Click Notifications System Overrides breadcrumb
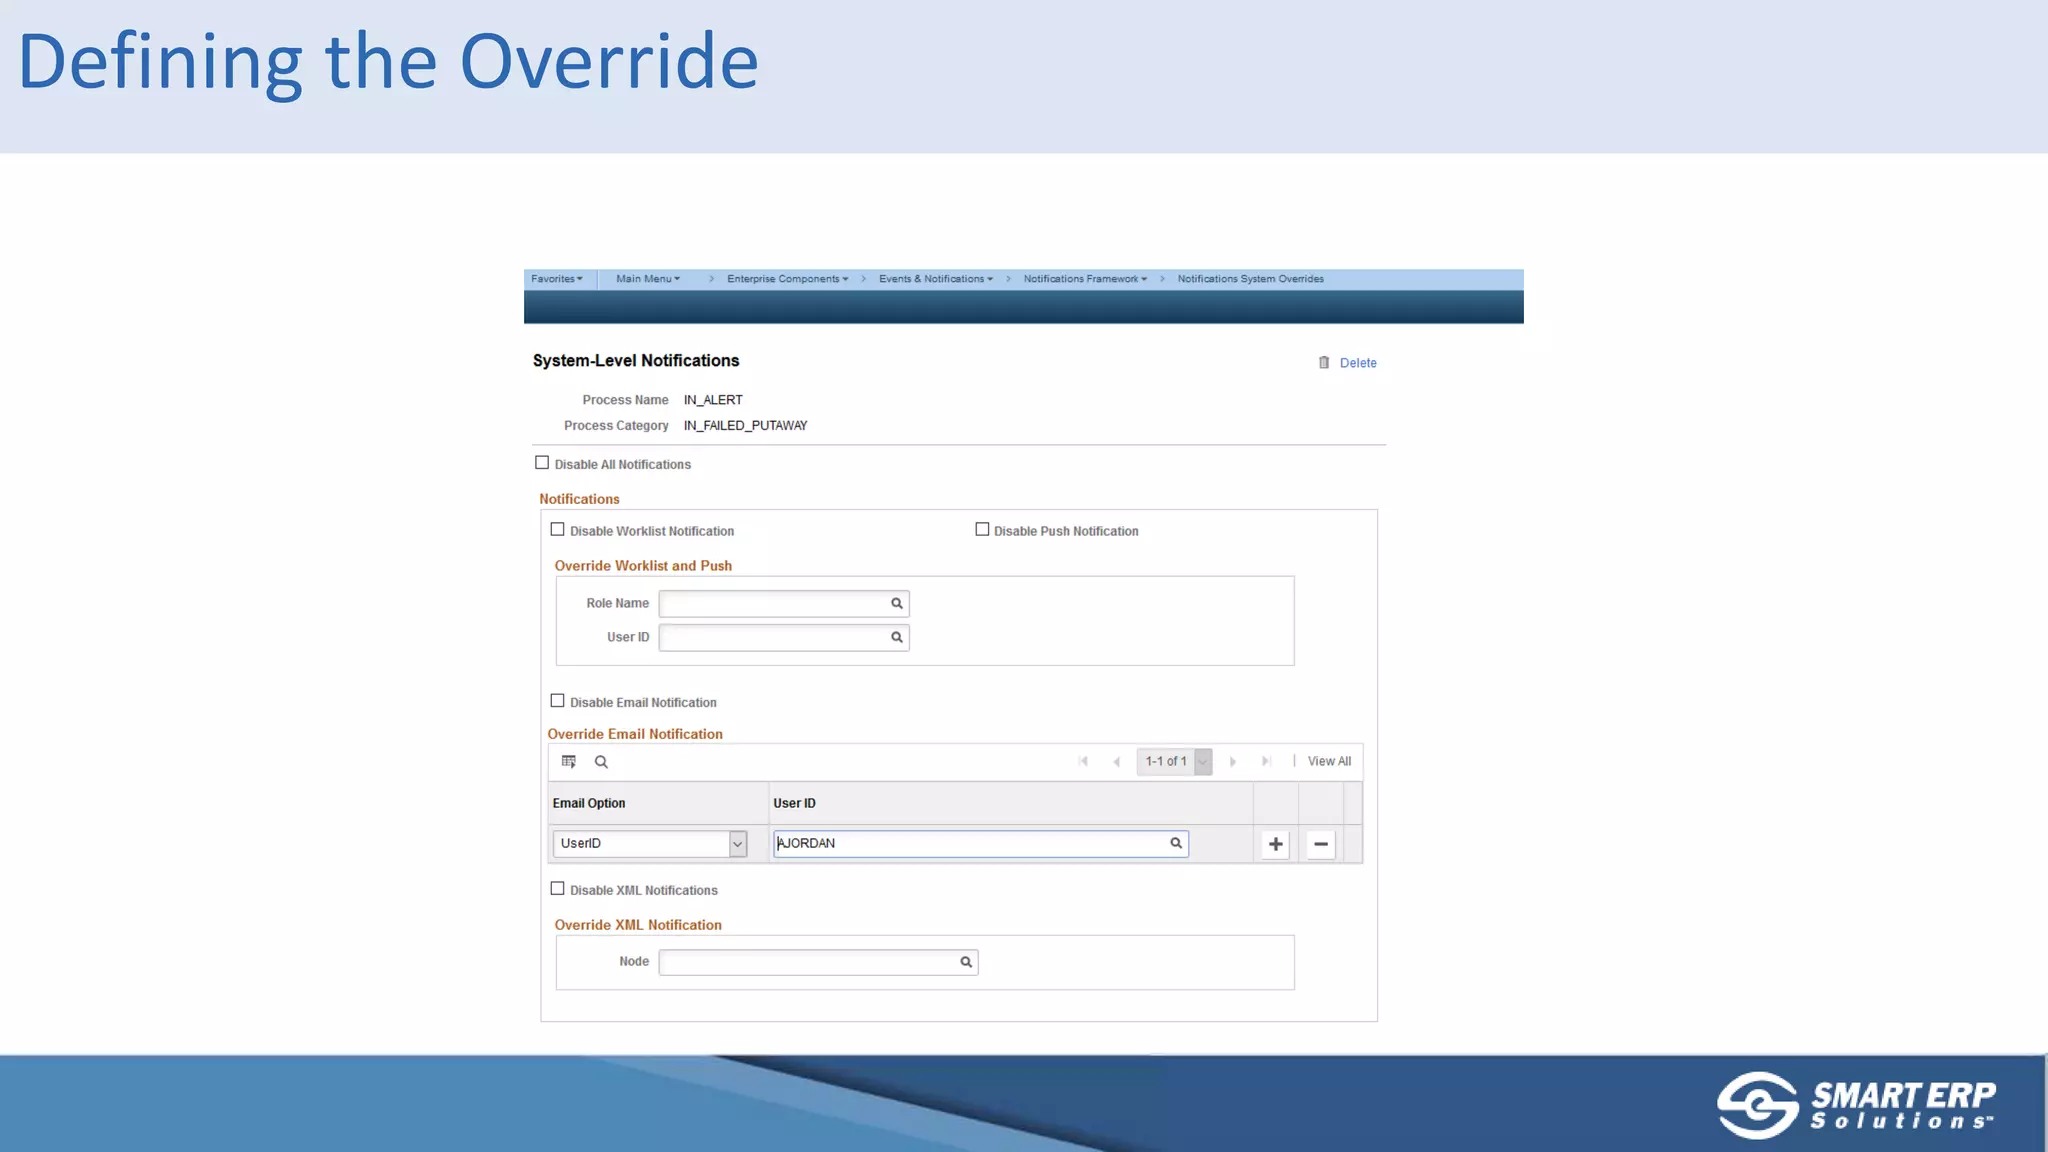 pos(1251,279)
